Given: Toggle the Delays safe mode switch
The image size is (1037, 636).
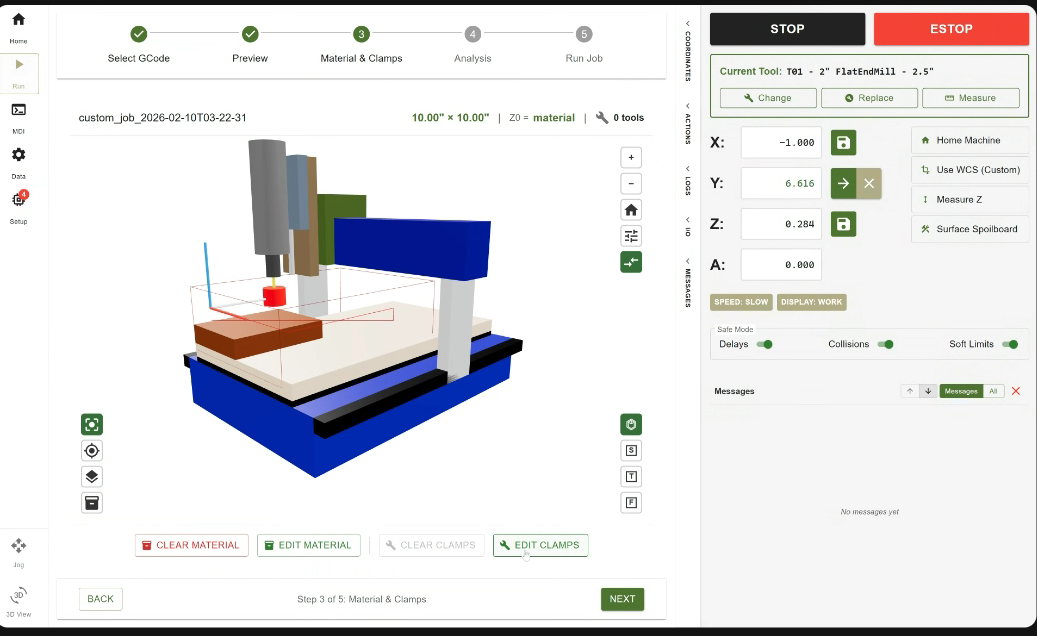Looking at the screenshot, I should pos(765,344).
